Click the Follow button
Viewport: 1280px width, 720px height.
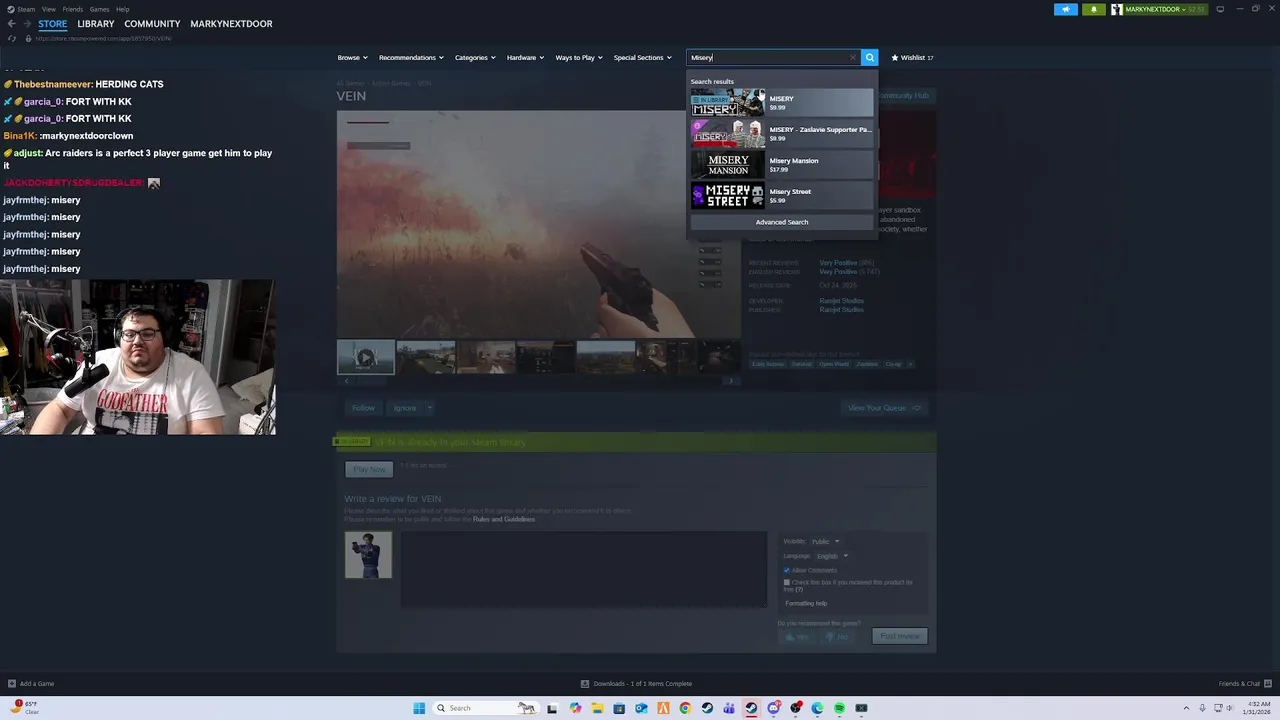pos(363,408)
